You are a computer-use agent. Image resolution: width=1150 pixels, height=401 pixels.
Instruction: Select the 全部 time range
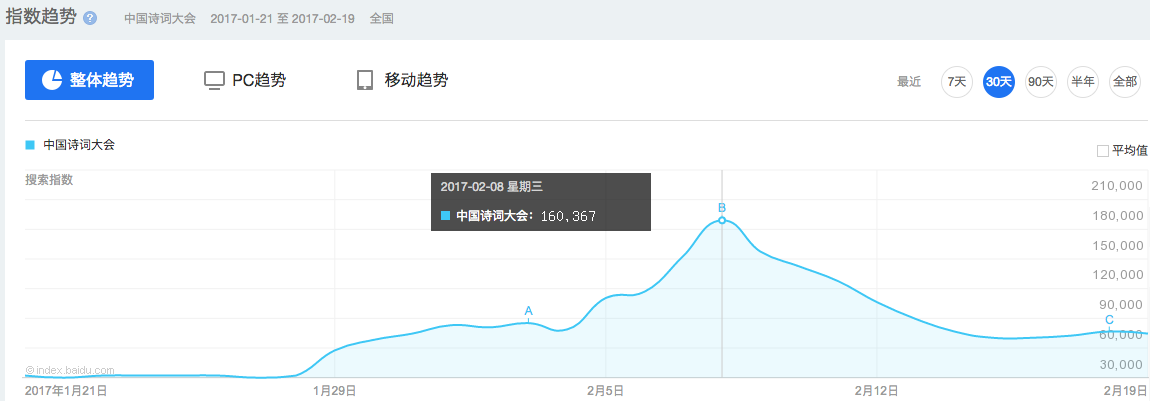pyautogui.click(x=1125, y=82)
